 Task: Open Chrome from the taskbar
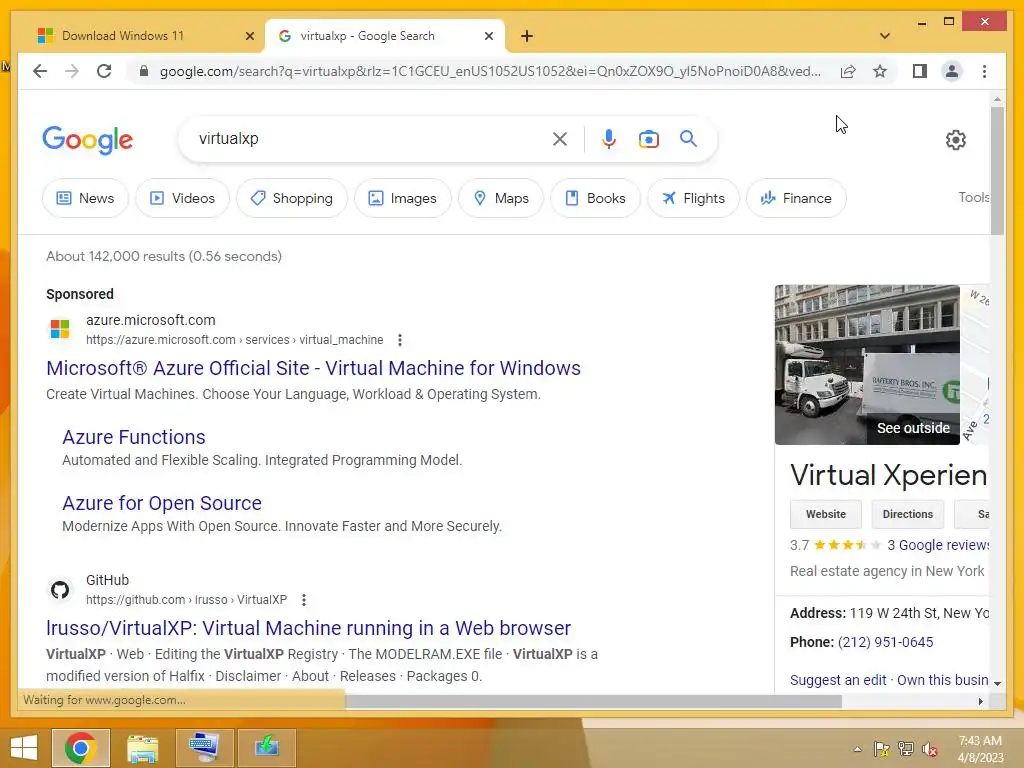(81, 748)
